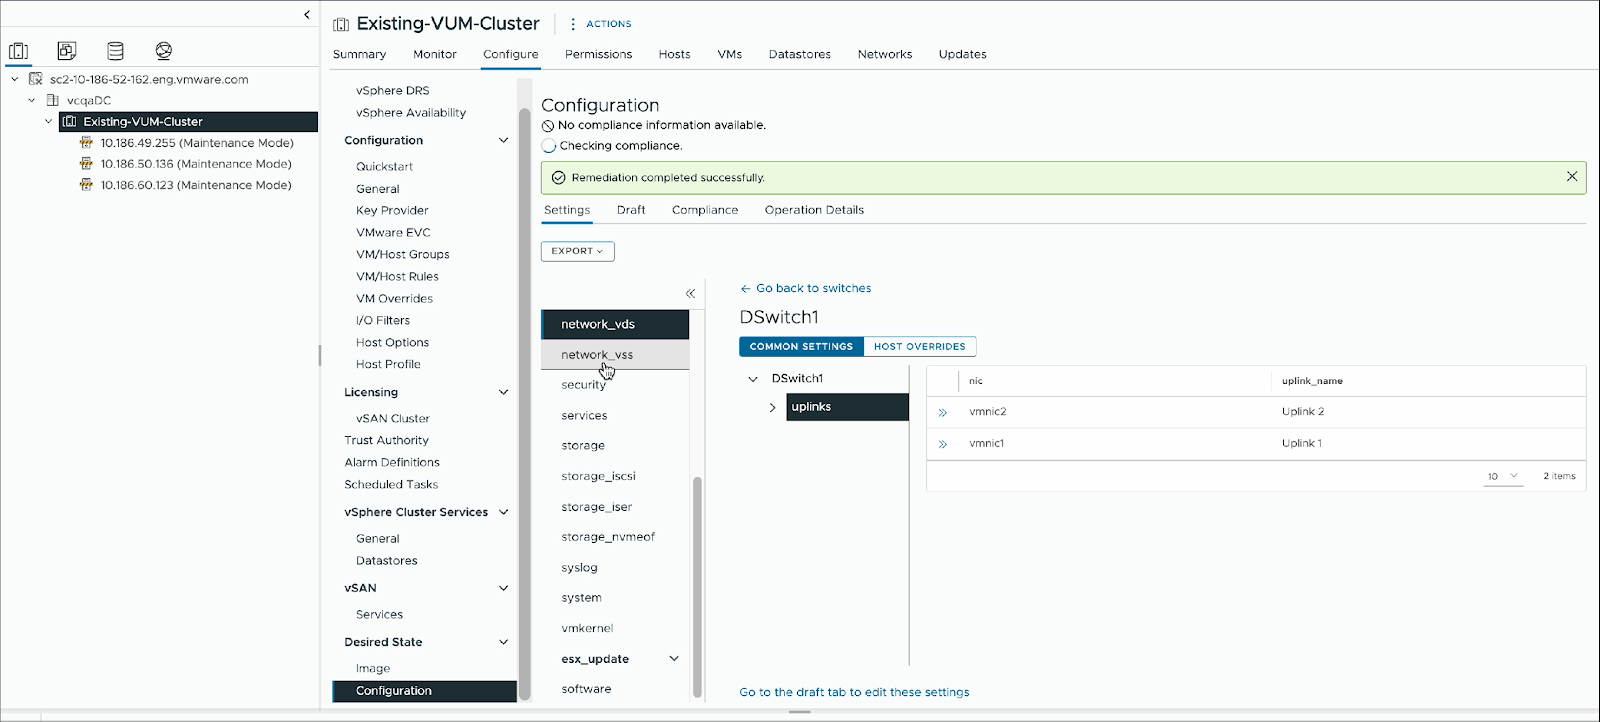This screenshot has height=722, width=1600.
Task: Expand details for the vmnic2 row
Action: click(x=942, y=412)
